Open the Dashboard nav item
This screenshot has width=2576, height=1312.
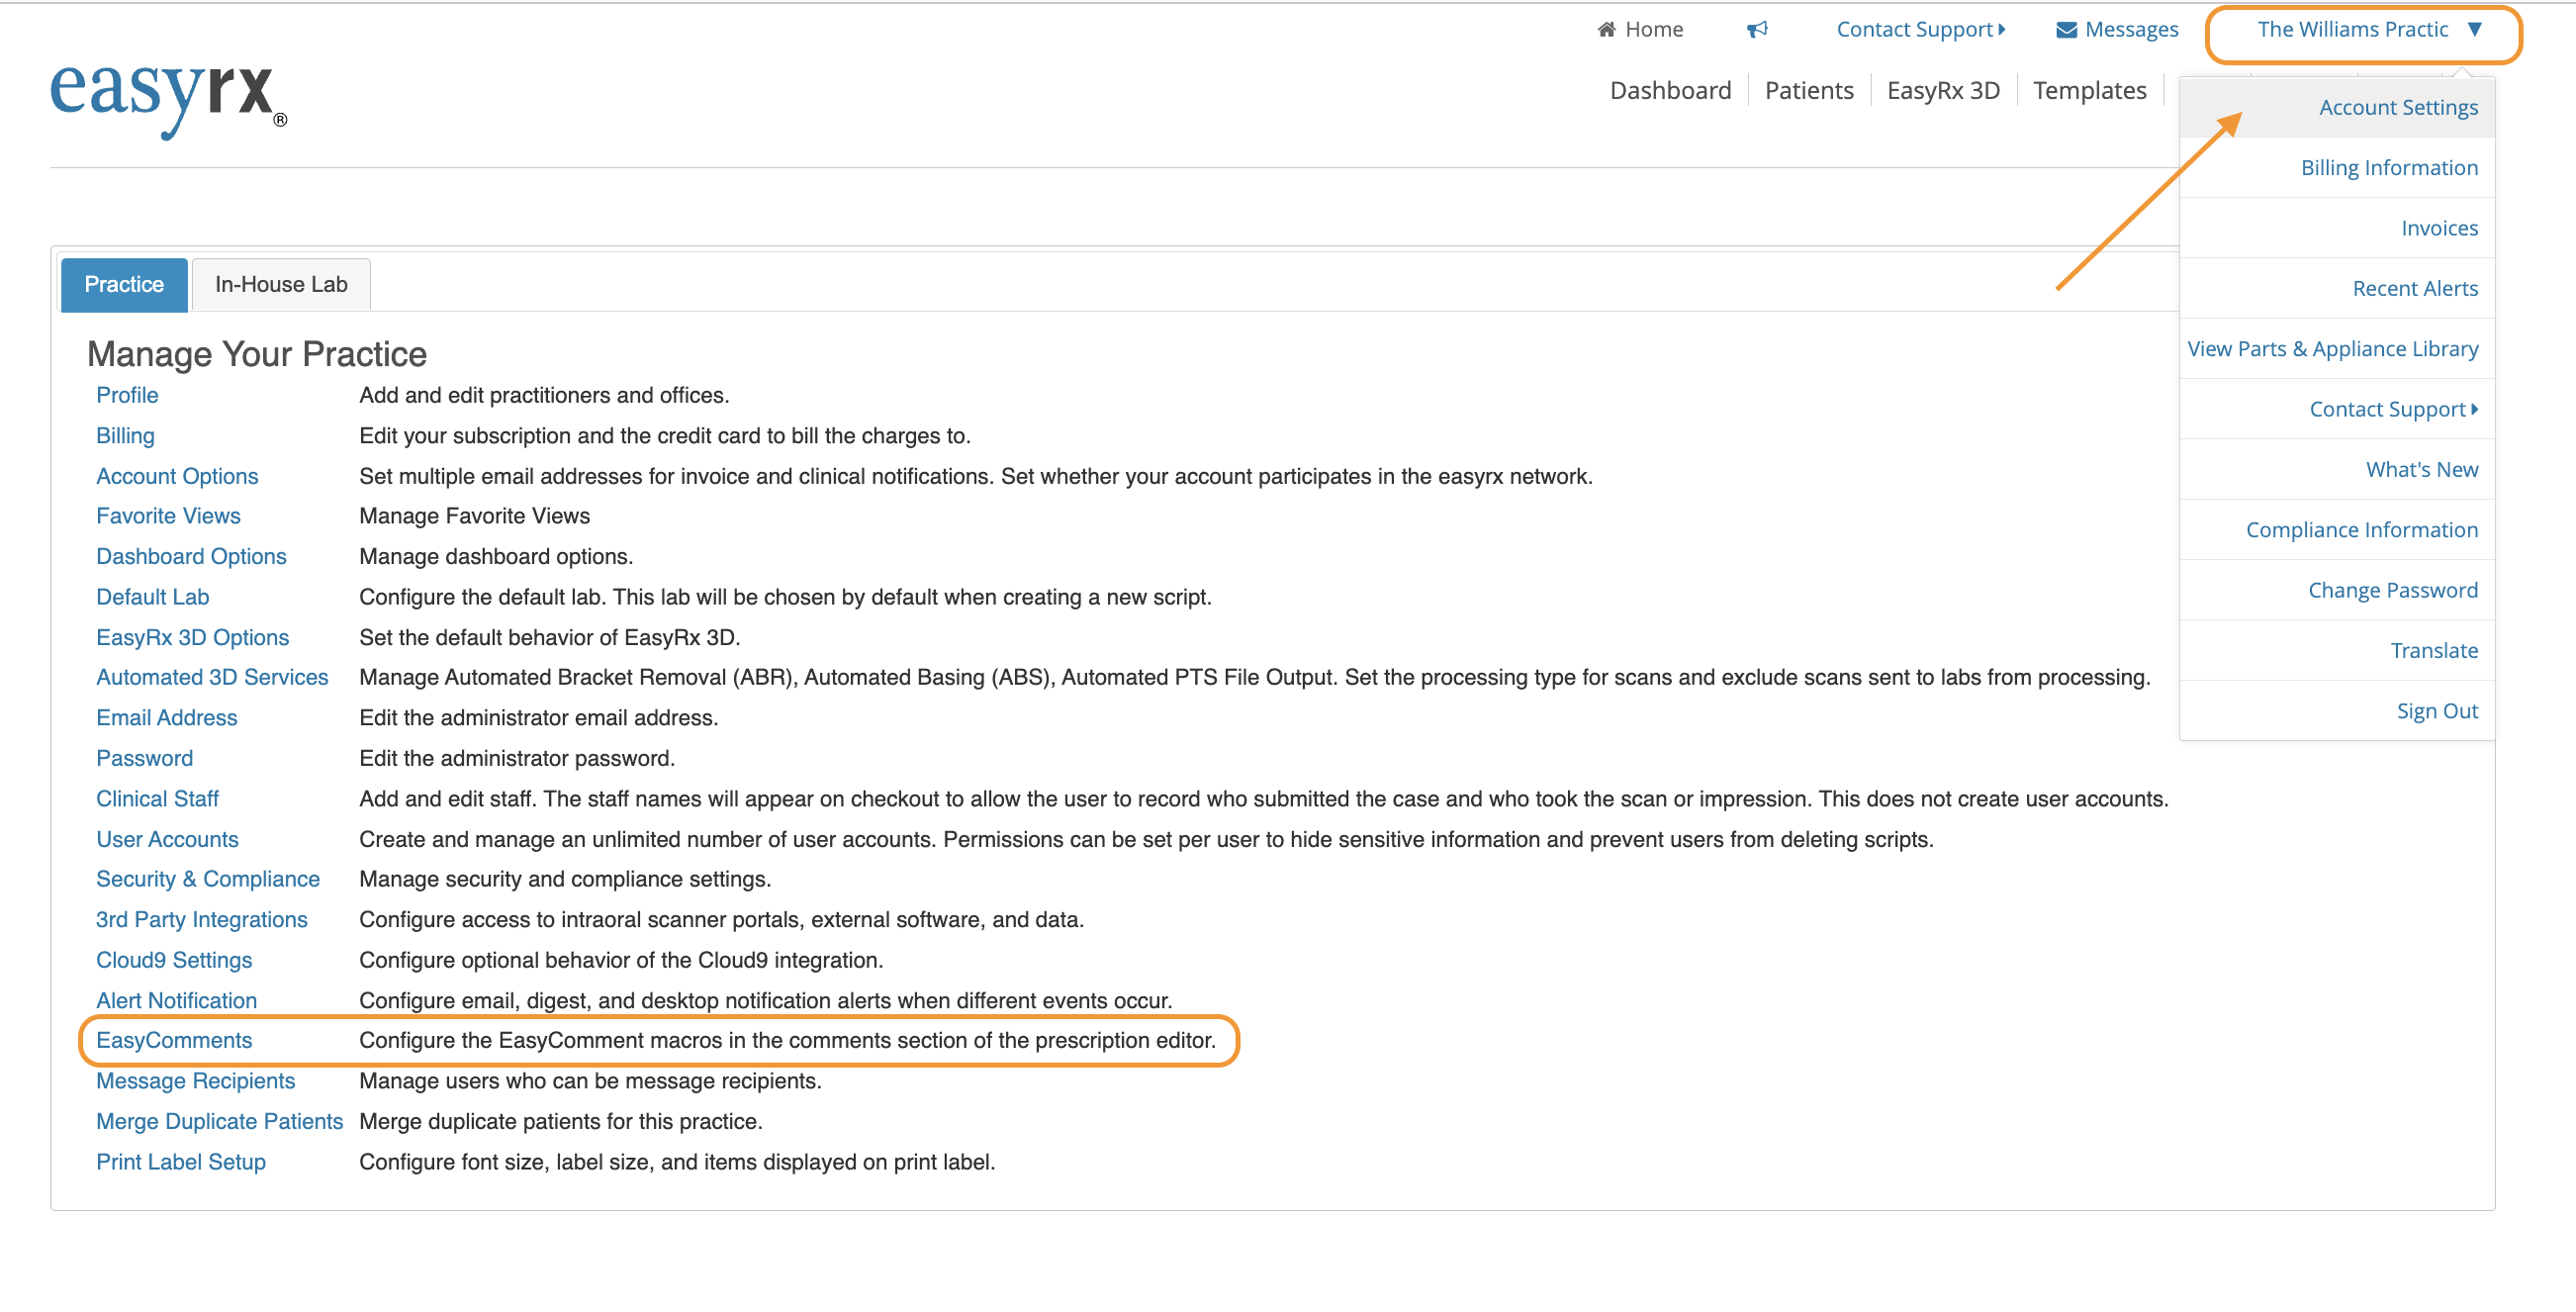point(1670,90)
